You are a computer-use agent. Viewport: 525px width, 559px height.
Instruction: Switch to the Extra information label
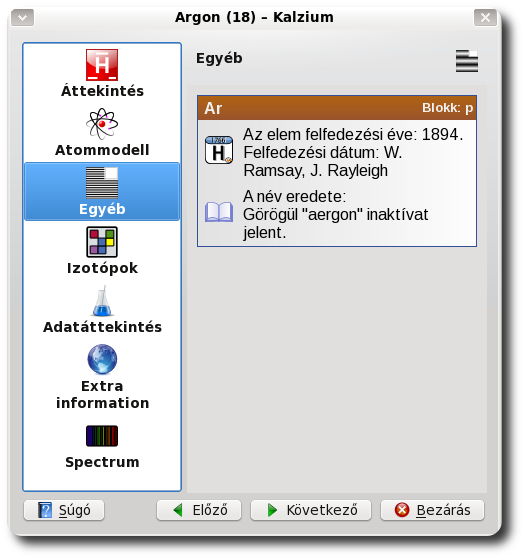click(102, 395)
